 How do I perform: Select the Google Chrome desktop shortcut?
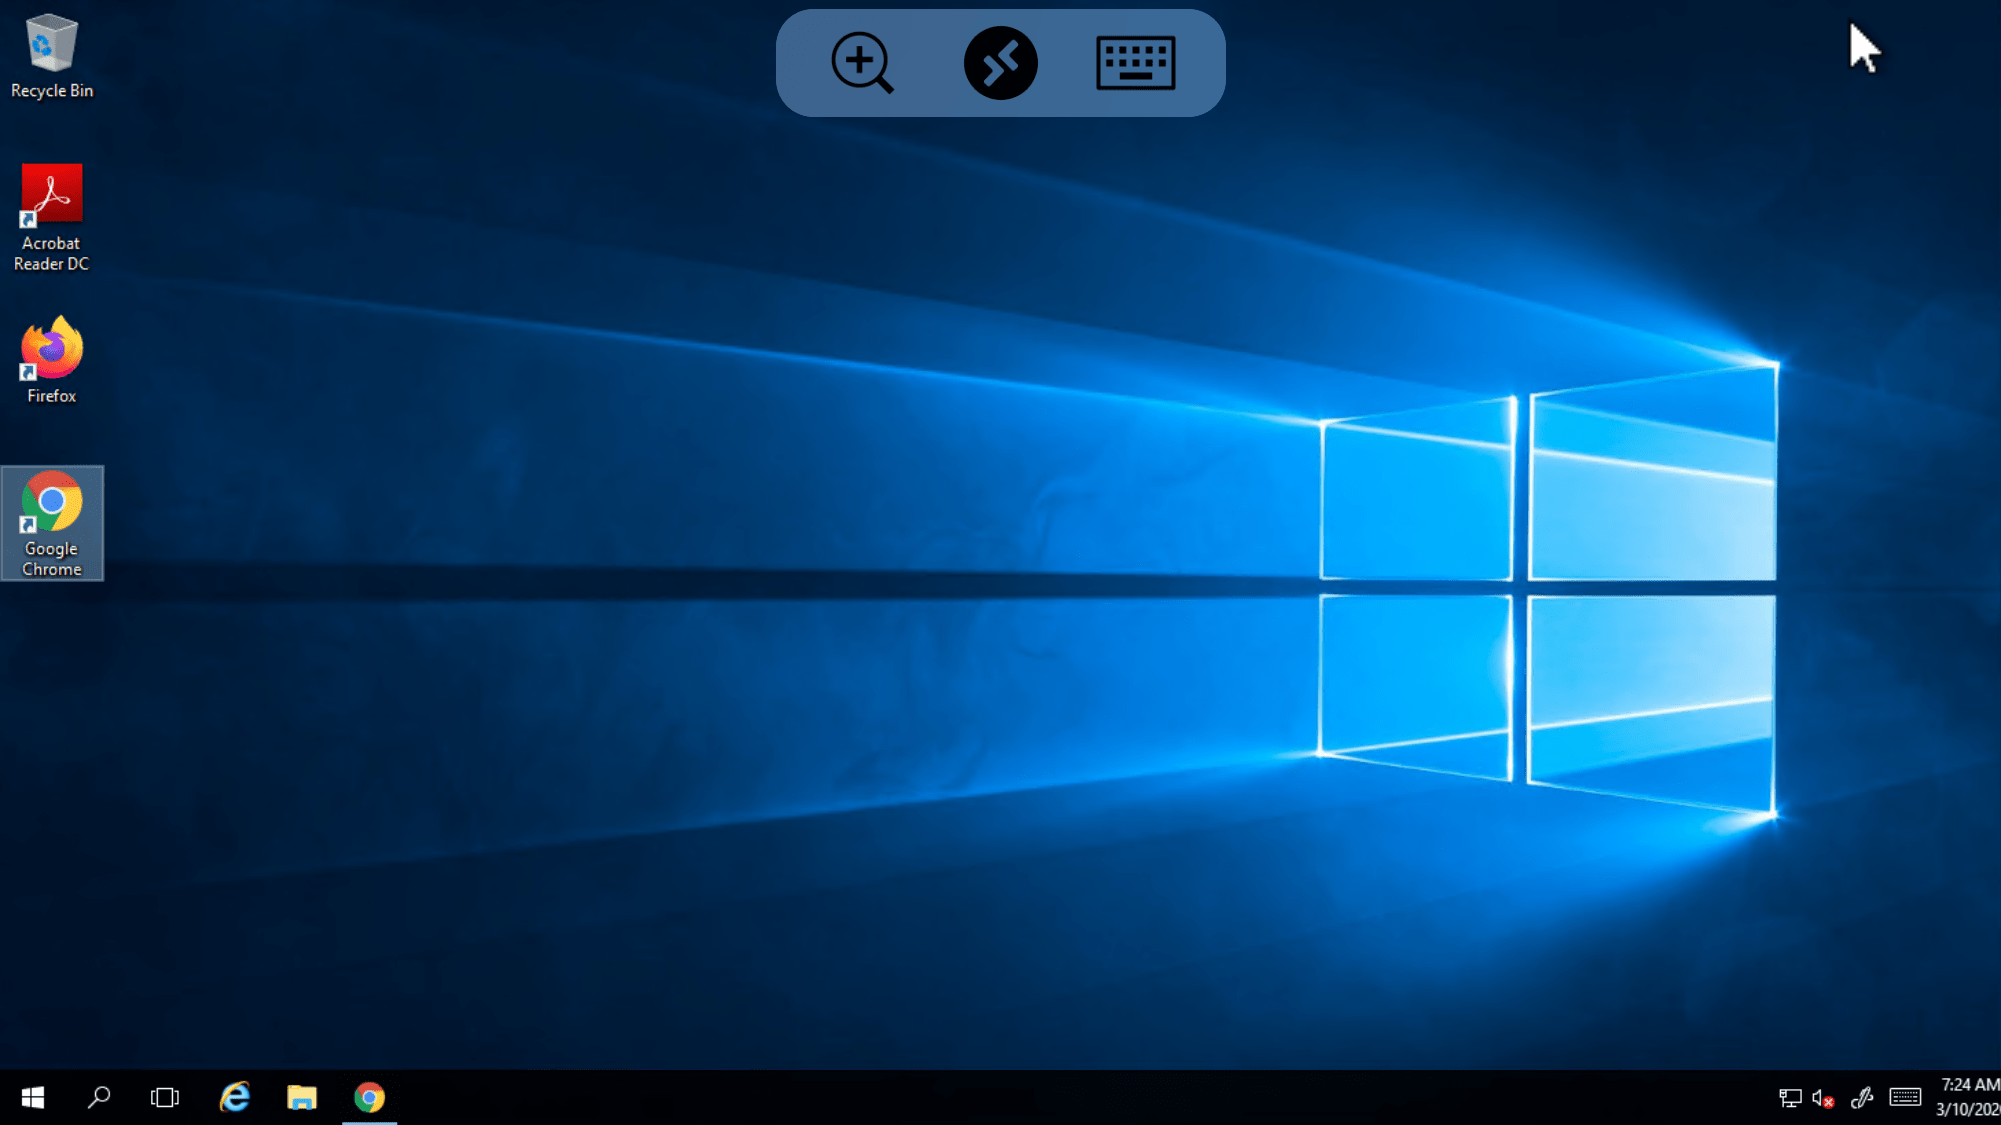tap(52, 523)
